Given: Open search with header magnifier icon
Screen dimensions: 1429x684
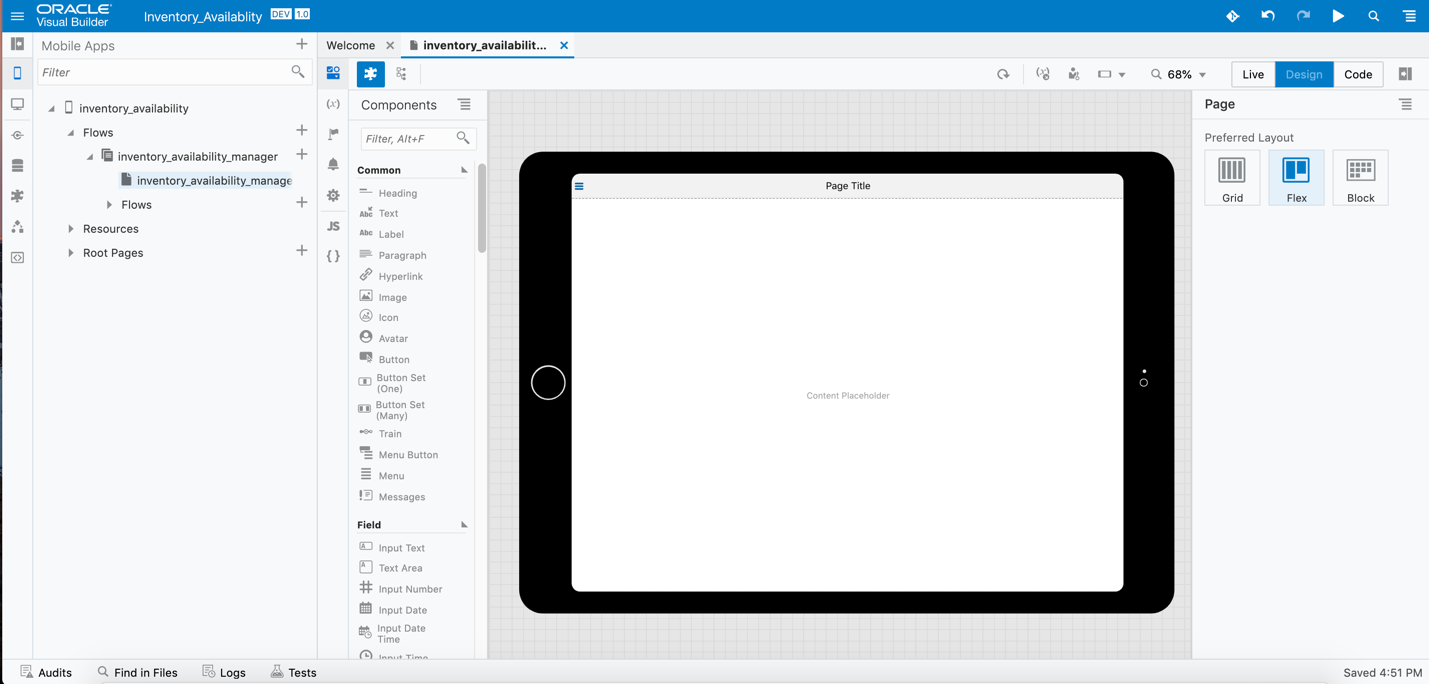Looking at the screenshot, I should tap(1374, 16).
